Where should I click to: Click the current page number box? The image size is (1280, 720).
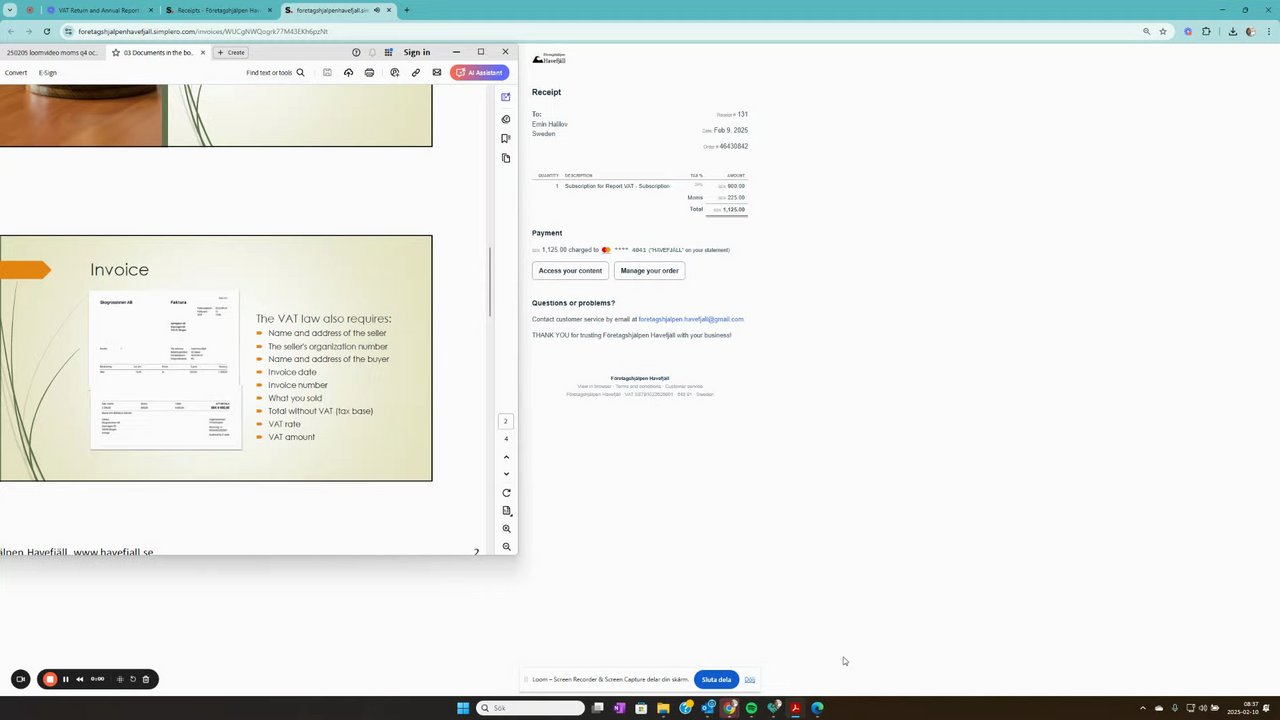(x=506, y=421)
